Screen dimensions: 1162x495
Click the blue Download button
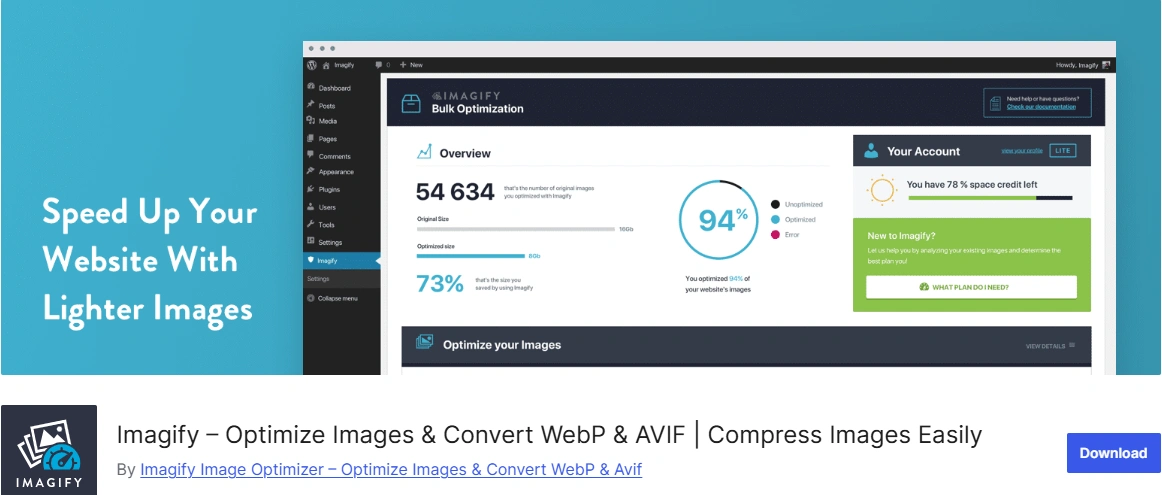(1113, 453)
